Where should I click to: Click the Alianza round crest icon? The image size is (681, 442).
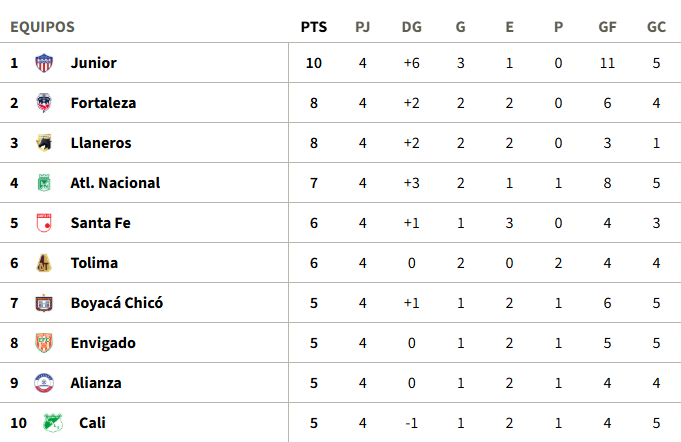point(44,383)
